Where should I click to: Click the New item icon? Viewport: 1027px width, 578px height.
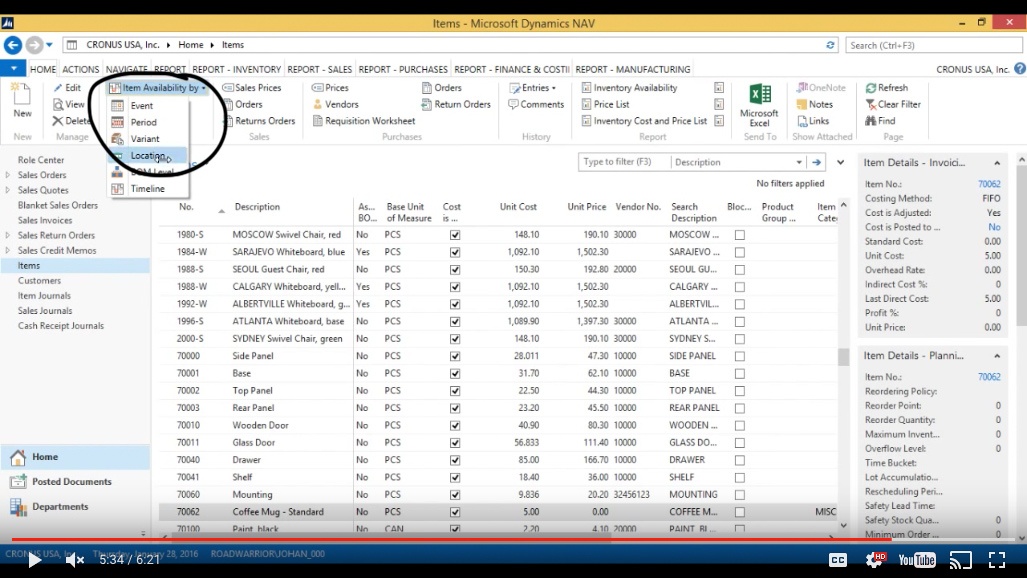pyautogui.click(x=22, y=95)
